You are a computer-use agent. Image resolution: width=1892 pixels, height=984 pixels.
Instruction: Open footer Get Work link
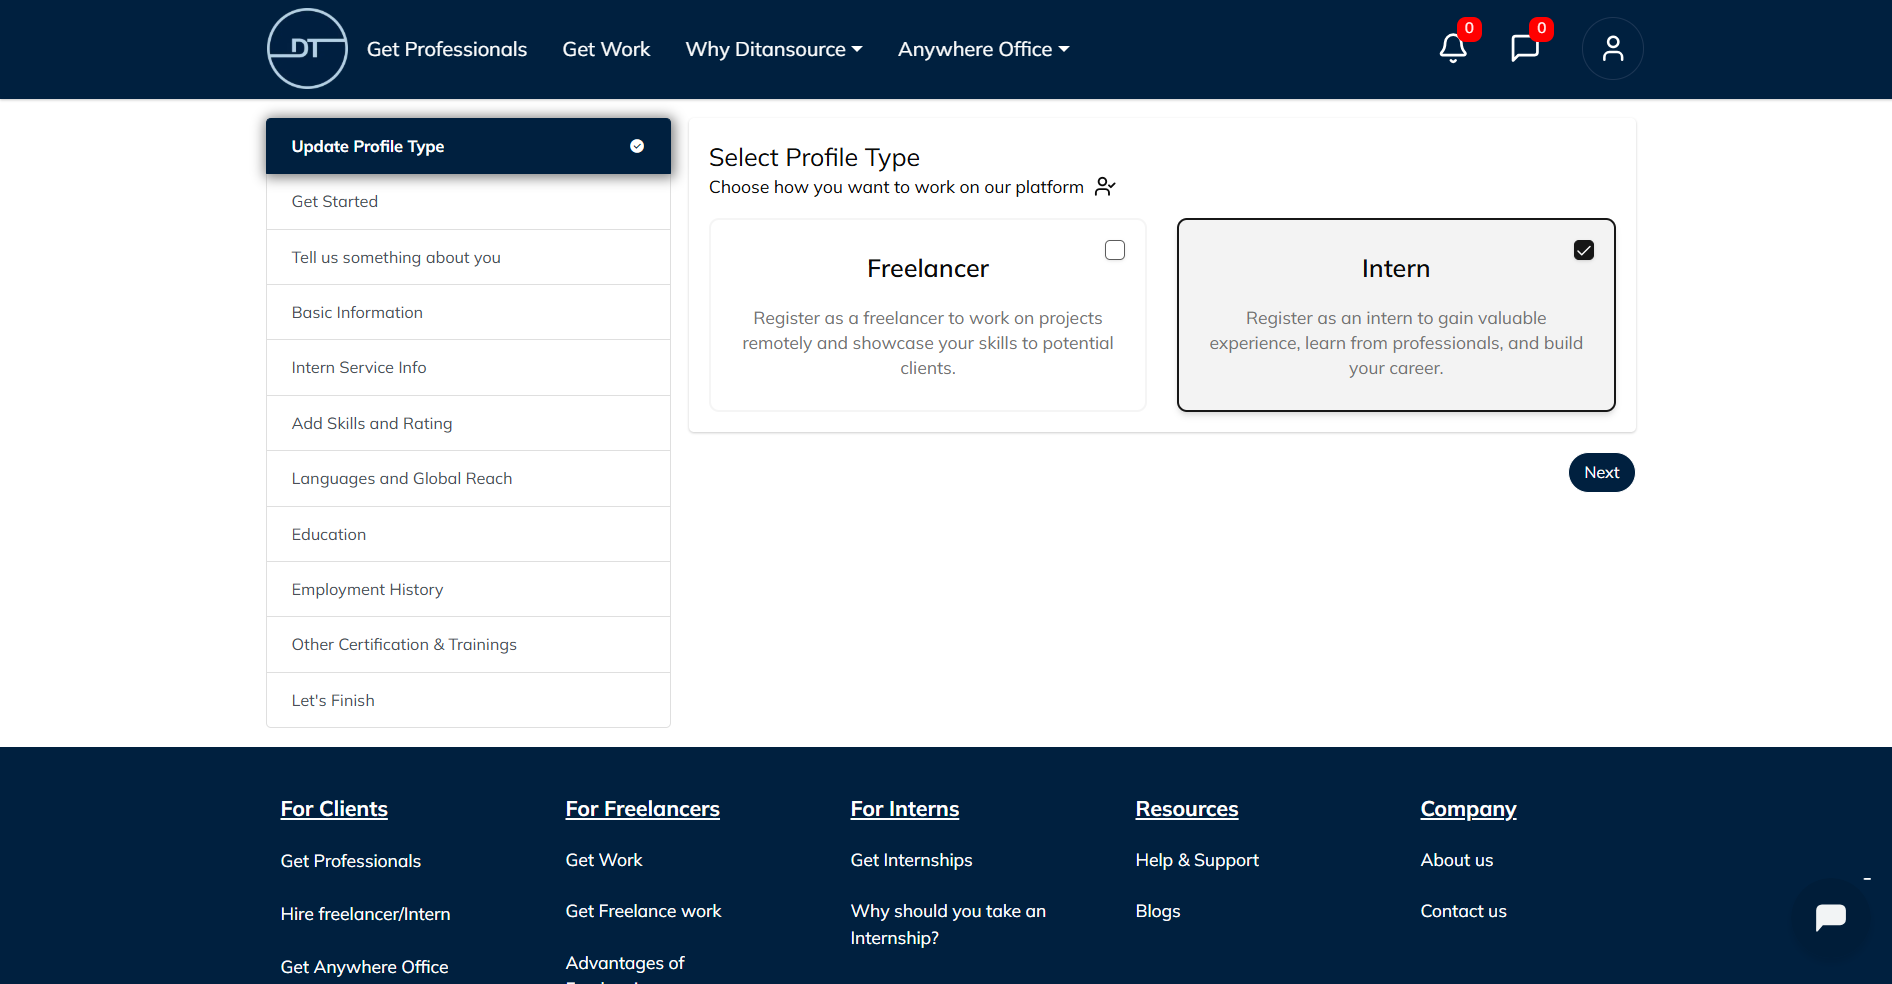tap(604, 860)
